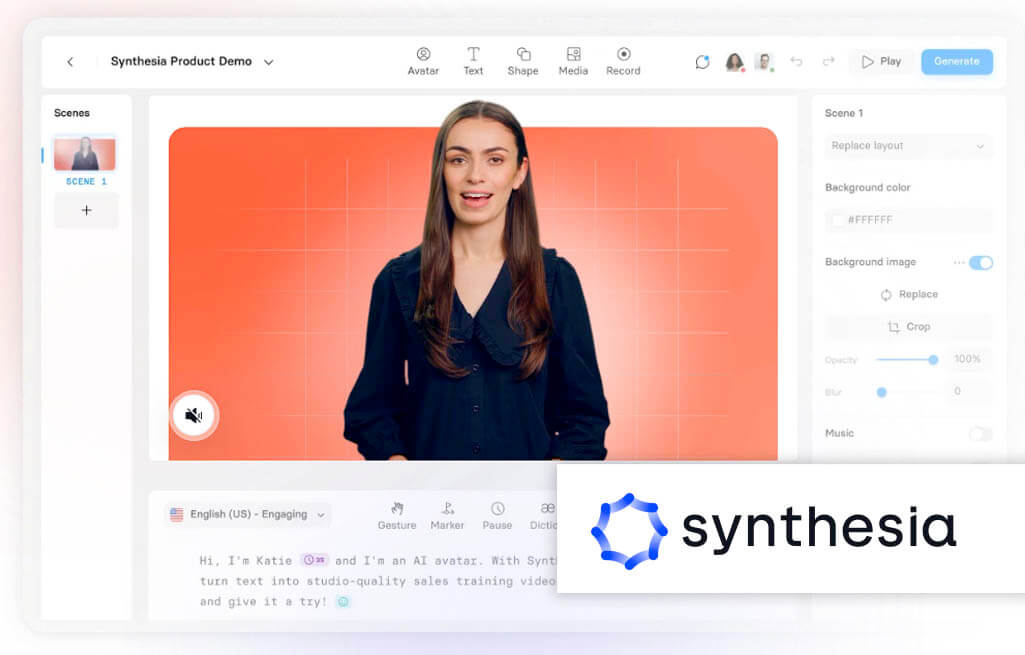Expand the Synthesia Product Demo title dropdown
Image resolution: width=1025 pixels, height=655 pixels.
pyautogui.click(x=268, y=62)
